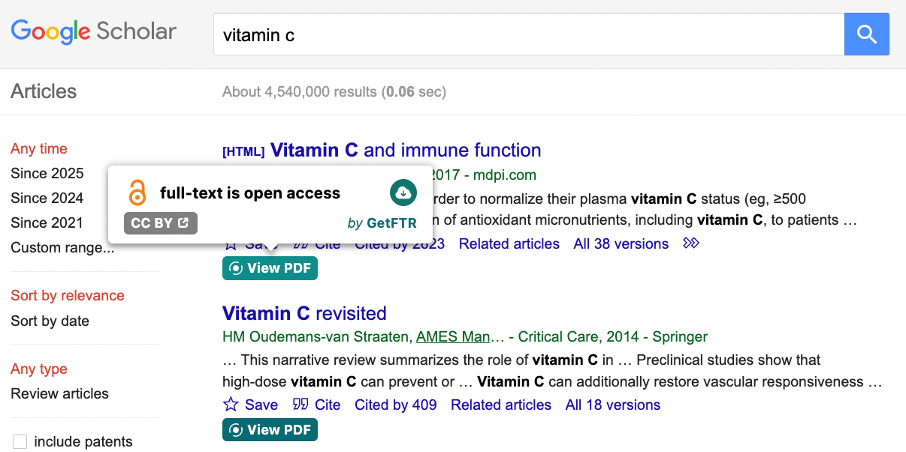Open the Custom range option
This screenshot has width=906, height=452.
pyautogui.click(x=62, y=248)
